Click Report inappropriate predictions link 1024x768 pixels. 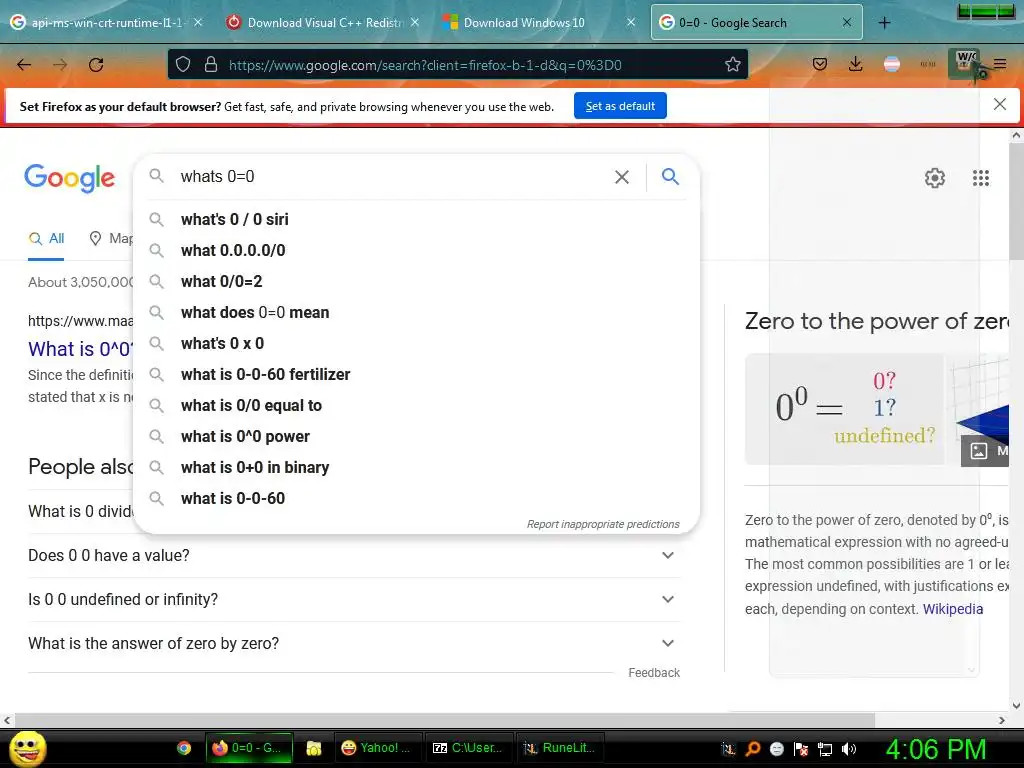coord(603,524)
